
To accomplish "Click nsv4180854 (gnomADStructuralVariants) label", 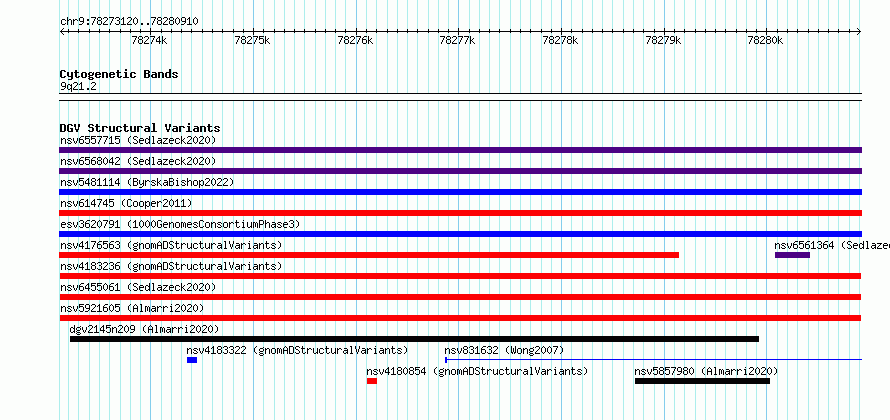I will (477, 371).
